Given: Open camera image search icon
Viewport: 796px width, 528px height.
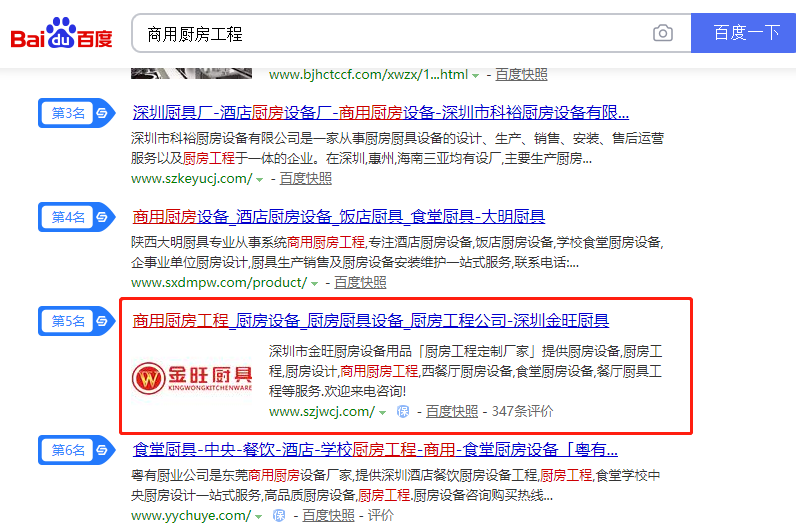Looking at the screenshot, I should [x=662, y=33].
